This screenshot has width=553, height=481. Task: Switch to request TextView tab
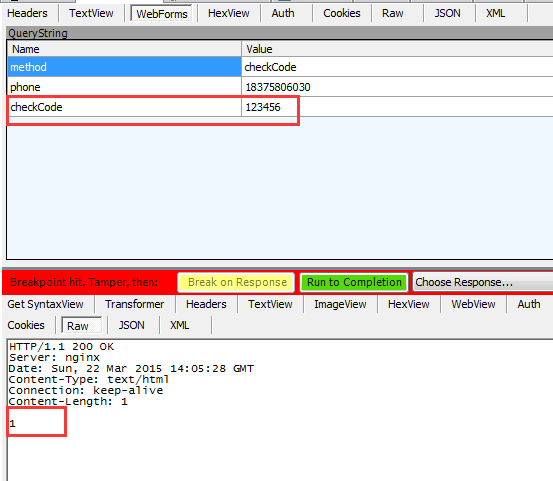pyautogui.click(x=91, y=13)
